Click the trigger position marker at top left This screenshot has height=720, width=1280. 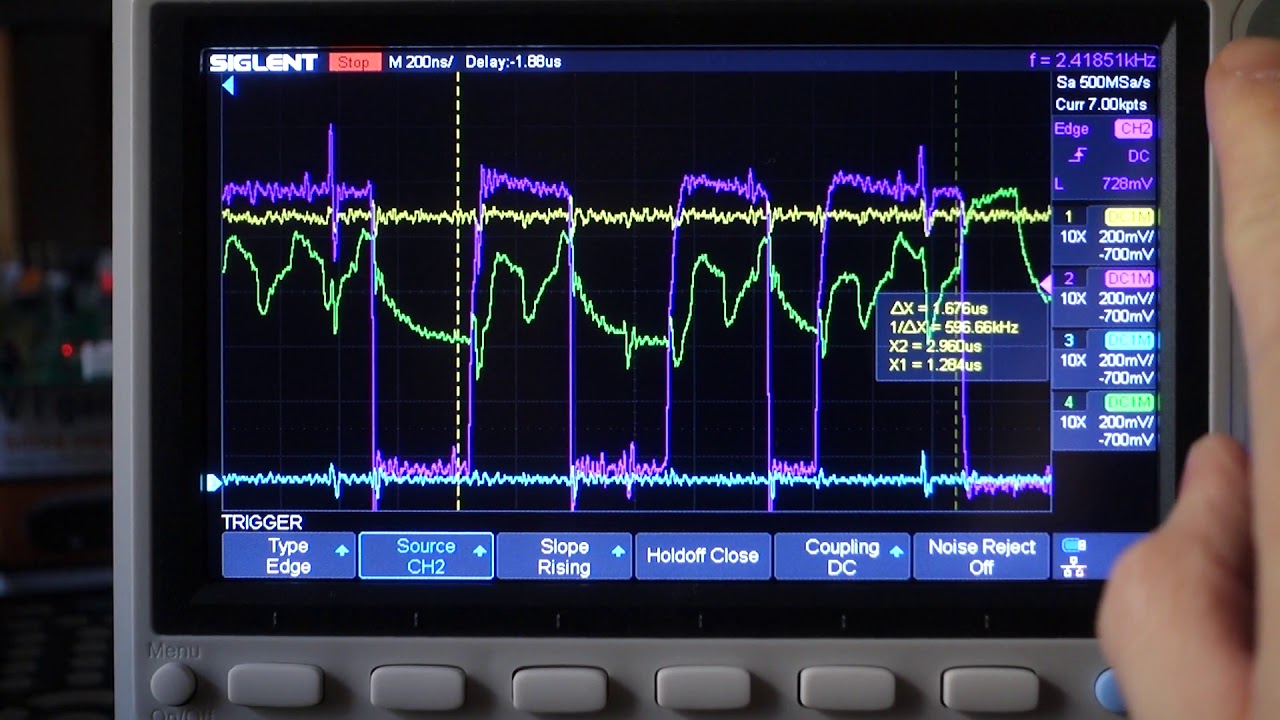228,87
